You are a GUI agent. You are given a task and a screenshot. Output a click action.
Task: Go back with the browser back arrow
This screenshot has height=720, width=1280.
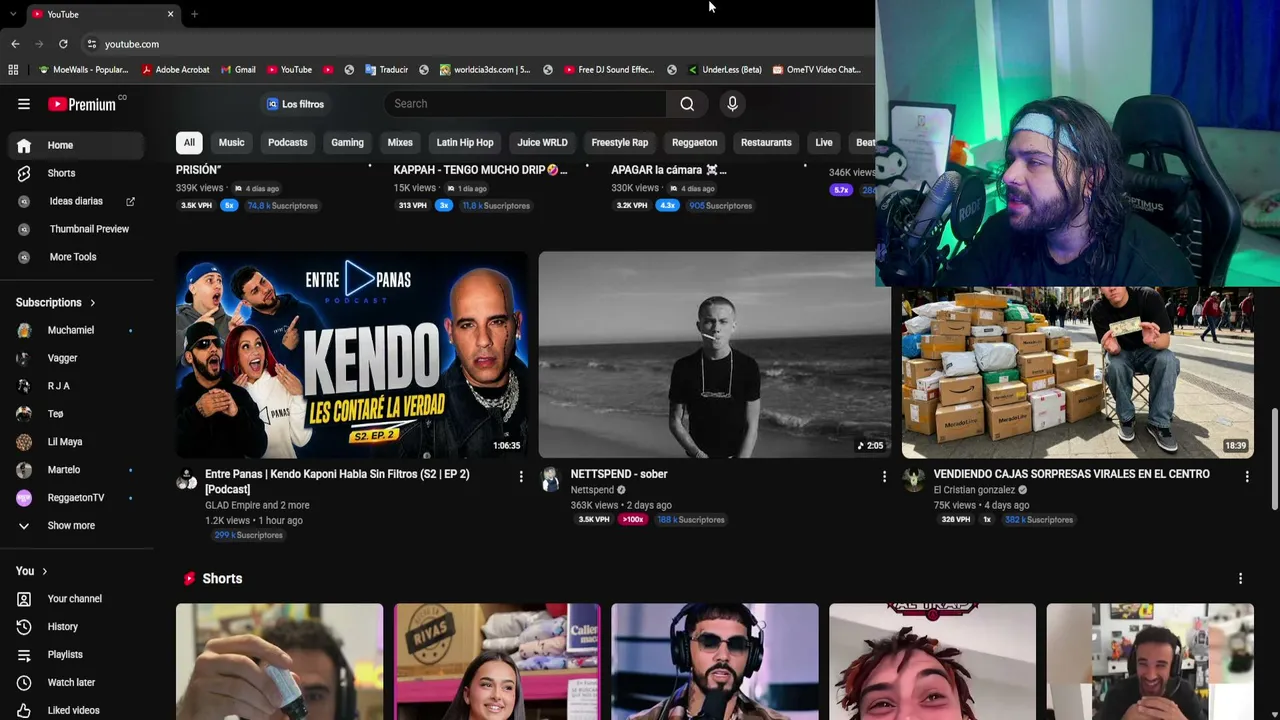(15, 44)
